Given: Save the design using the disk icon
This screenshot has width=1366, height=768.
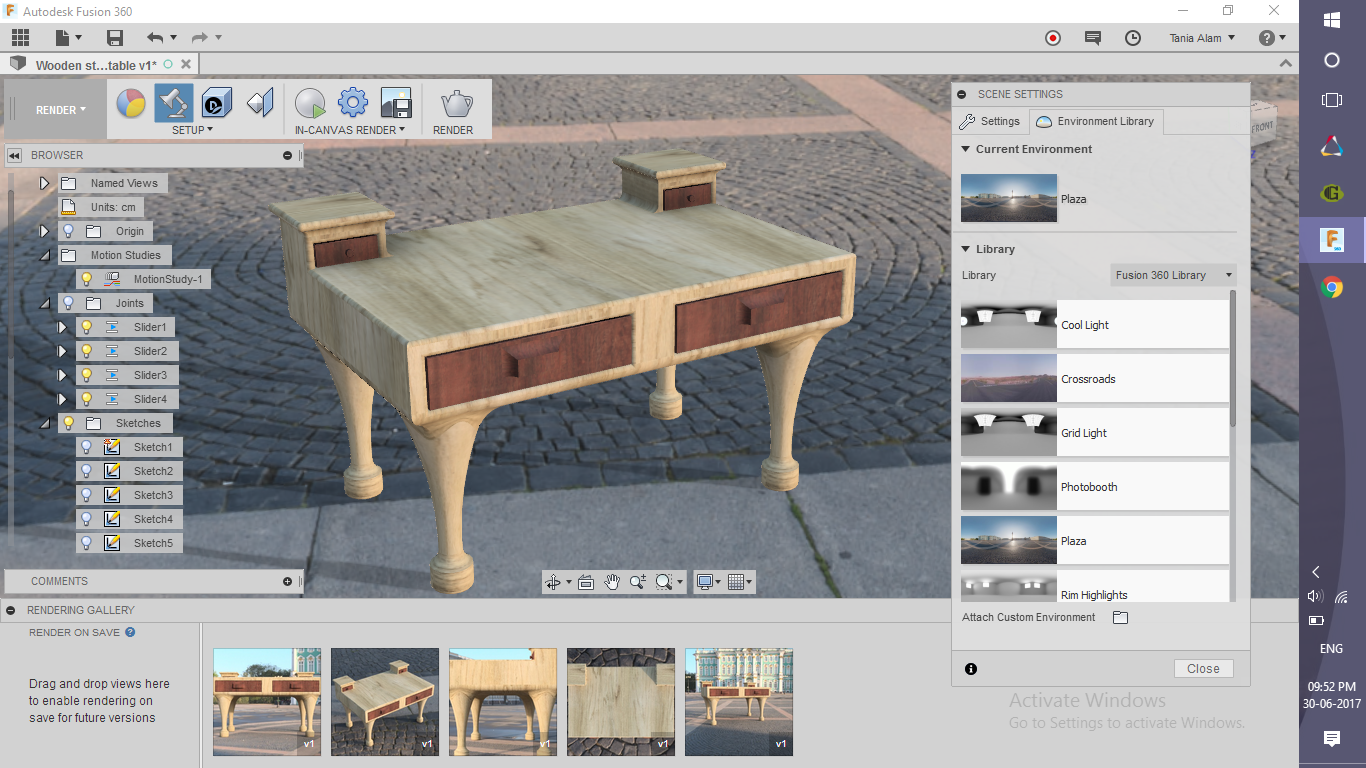Looking at the screenshot, I should [x=115, y=38].
